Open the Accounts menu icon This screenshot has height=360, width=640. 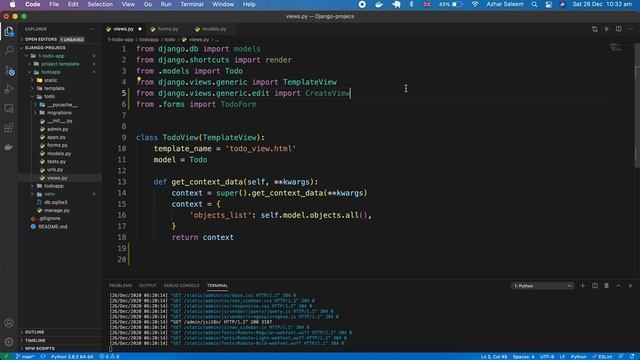[x=9, y=323]
